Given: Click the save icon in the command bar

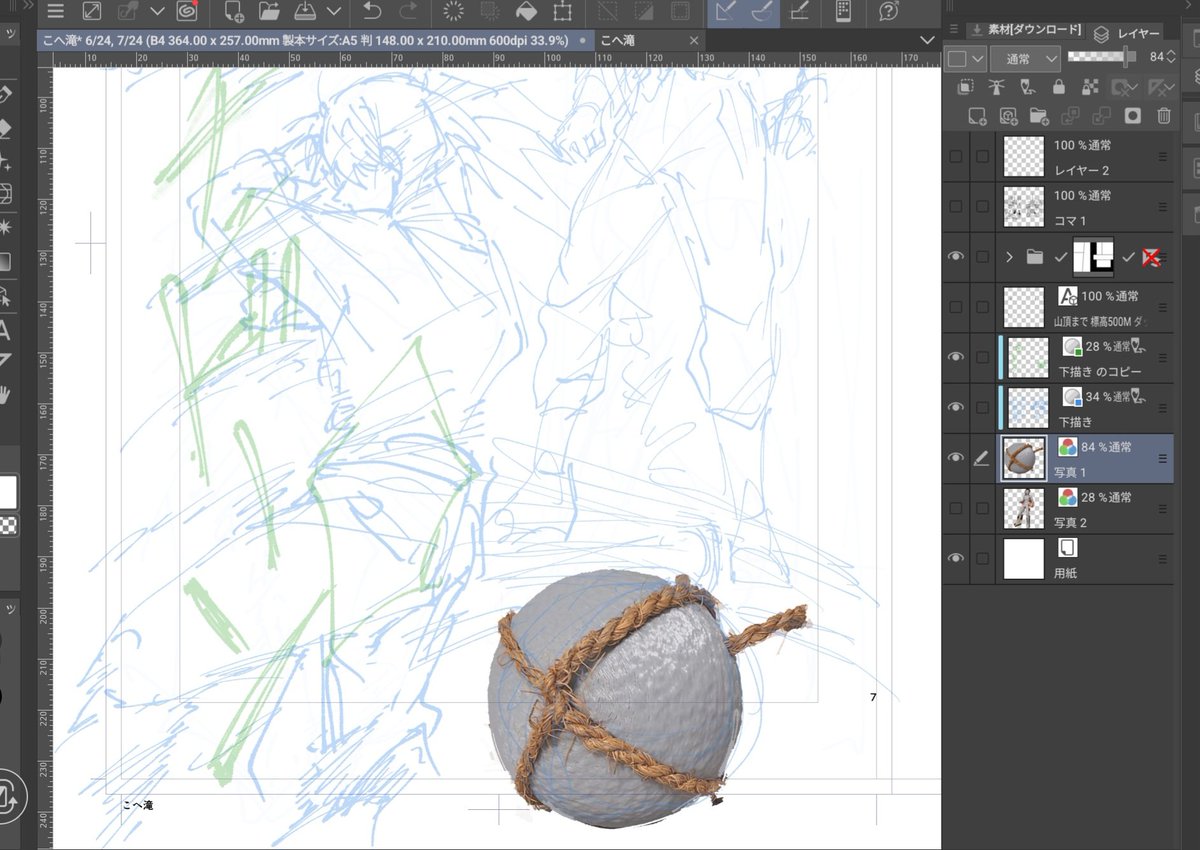Looking at the screenshot, I should click(x=306, y=12).
